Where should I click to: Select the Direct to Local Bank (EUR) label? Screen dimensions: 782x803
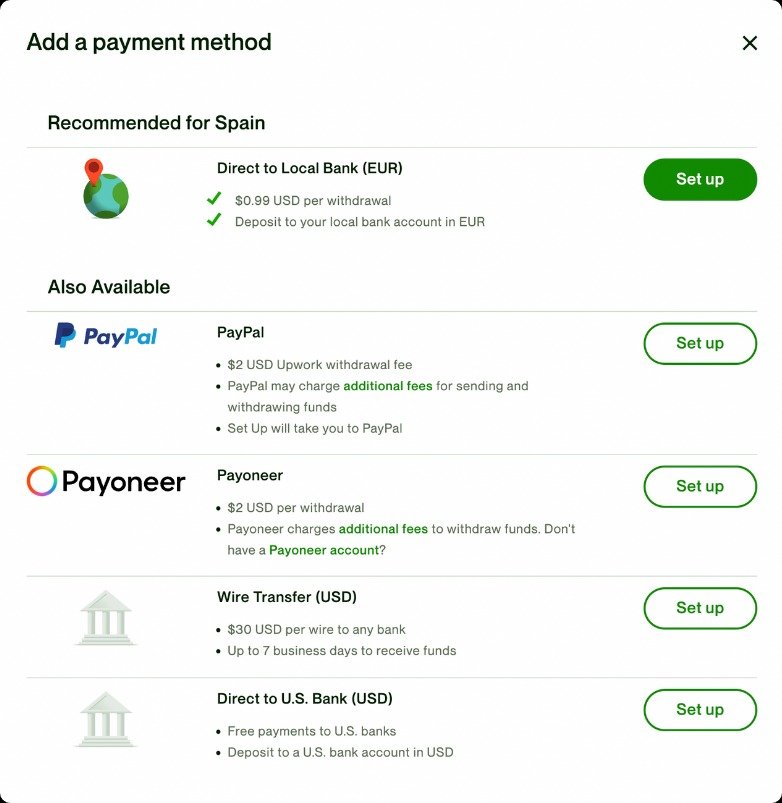(x=309, y=168)
